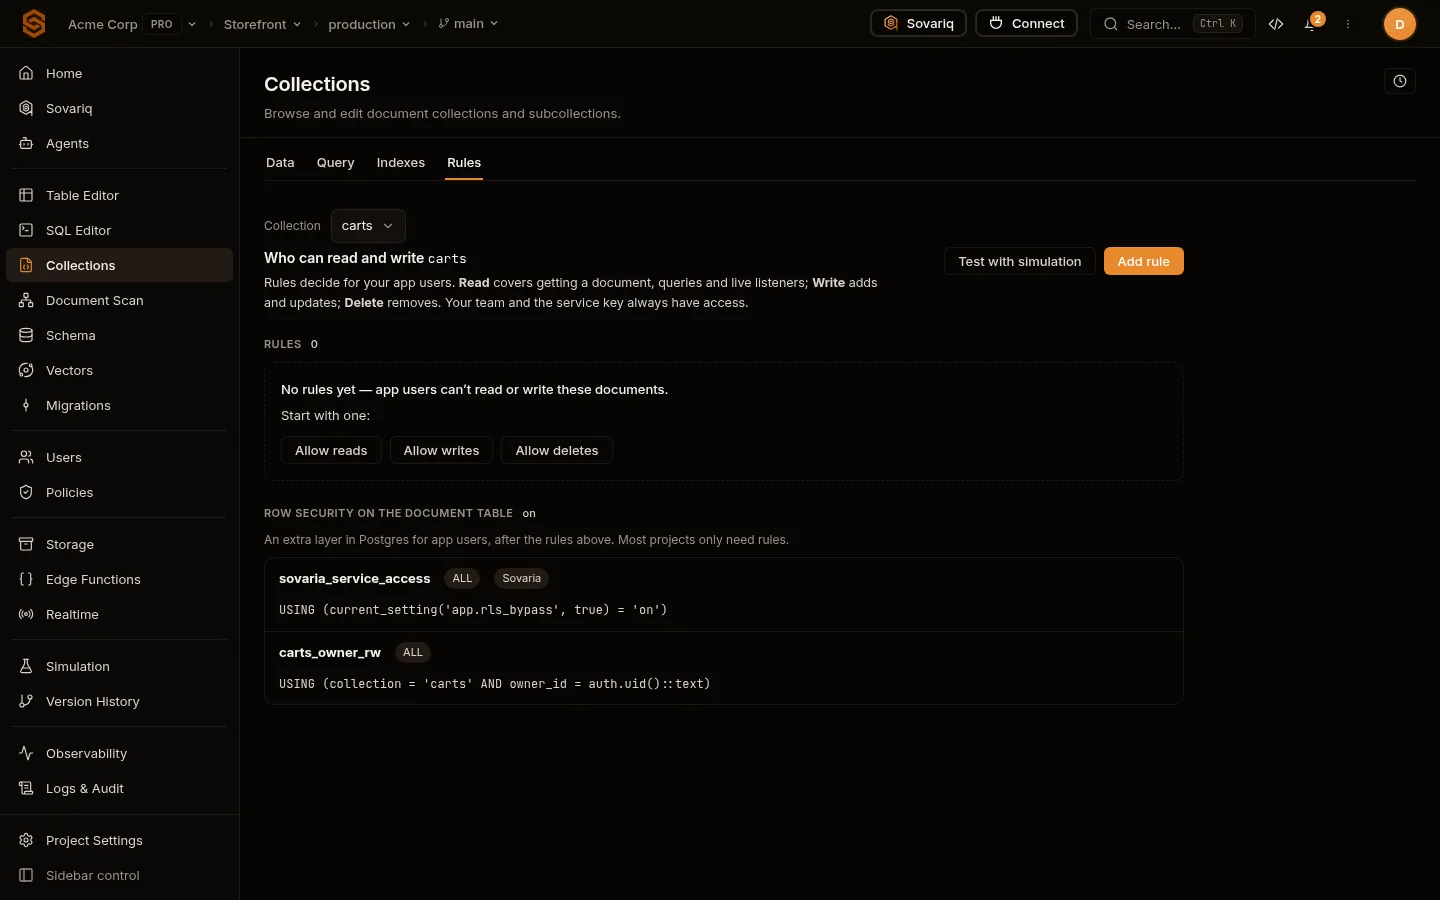Open Sovariq in the sidebar
Viewport: 1440px width, 900px height.
pyautogui.click(x=120, y=108)
